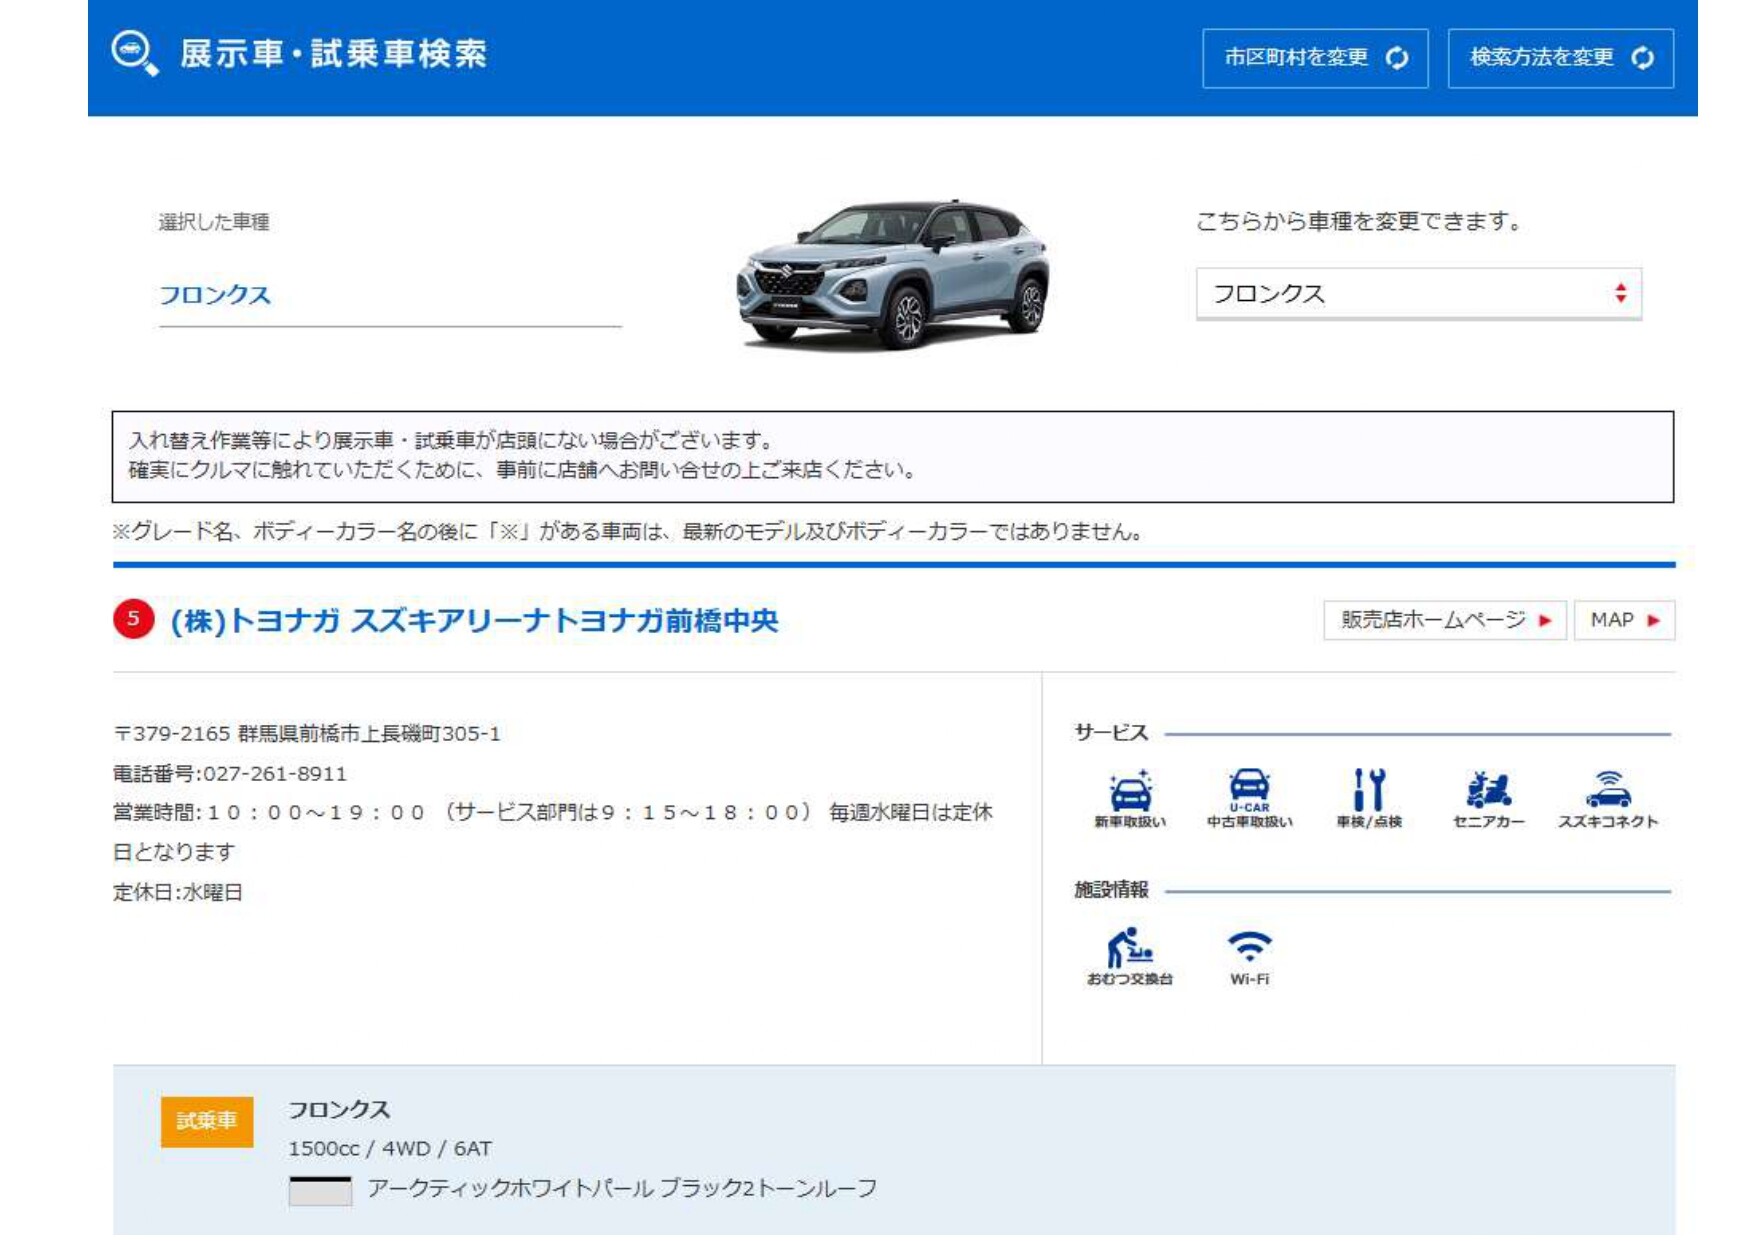This screenshot has height=1241, width=1755.
Task: Click 車検/点検 wrench icon
Action: coord(1369,798)
